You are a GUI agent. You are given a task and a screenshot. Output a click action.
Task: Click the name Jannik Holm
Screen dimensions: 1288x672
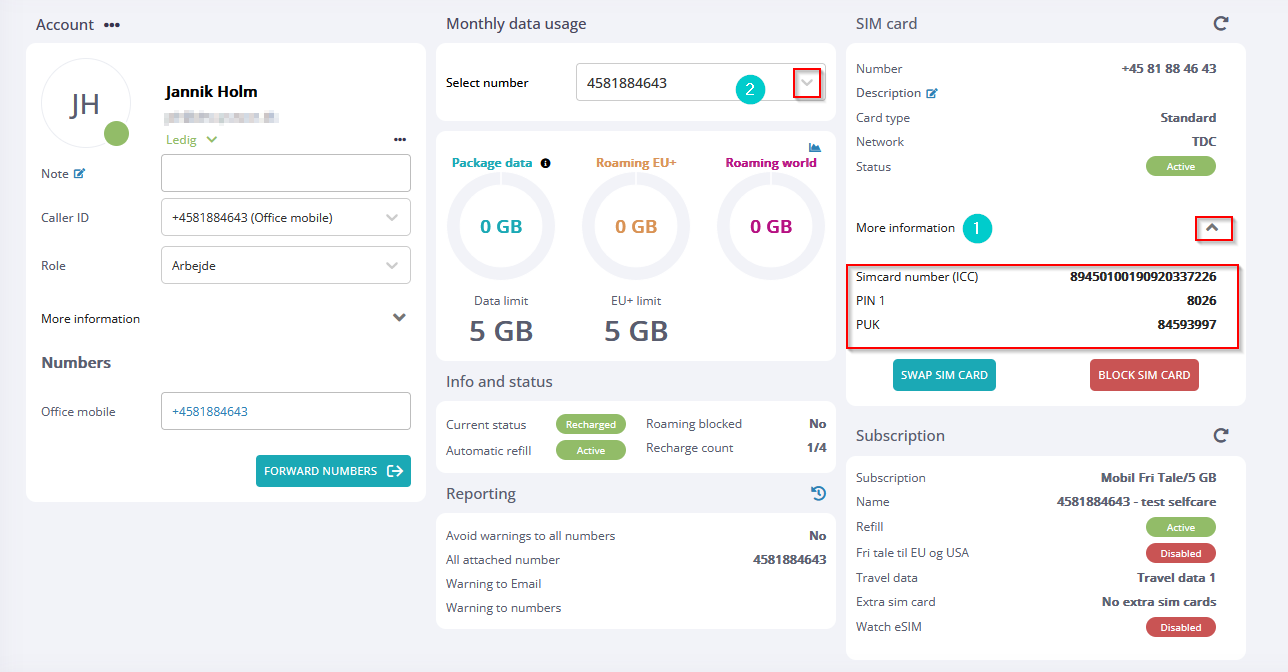[211, 92]
